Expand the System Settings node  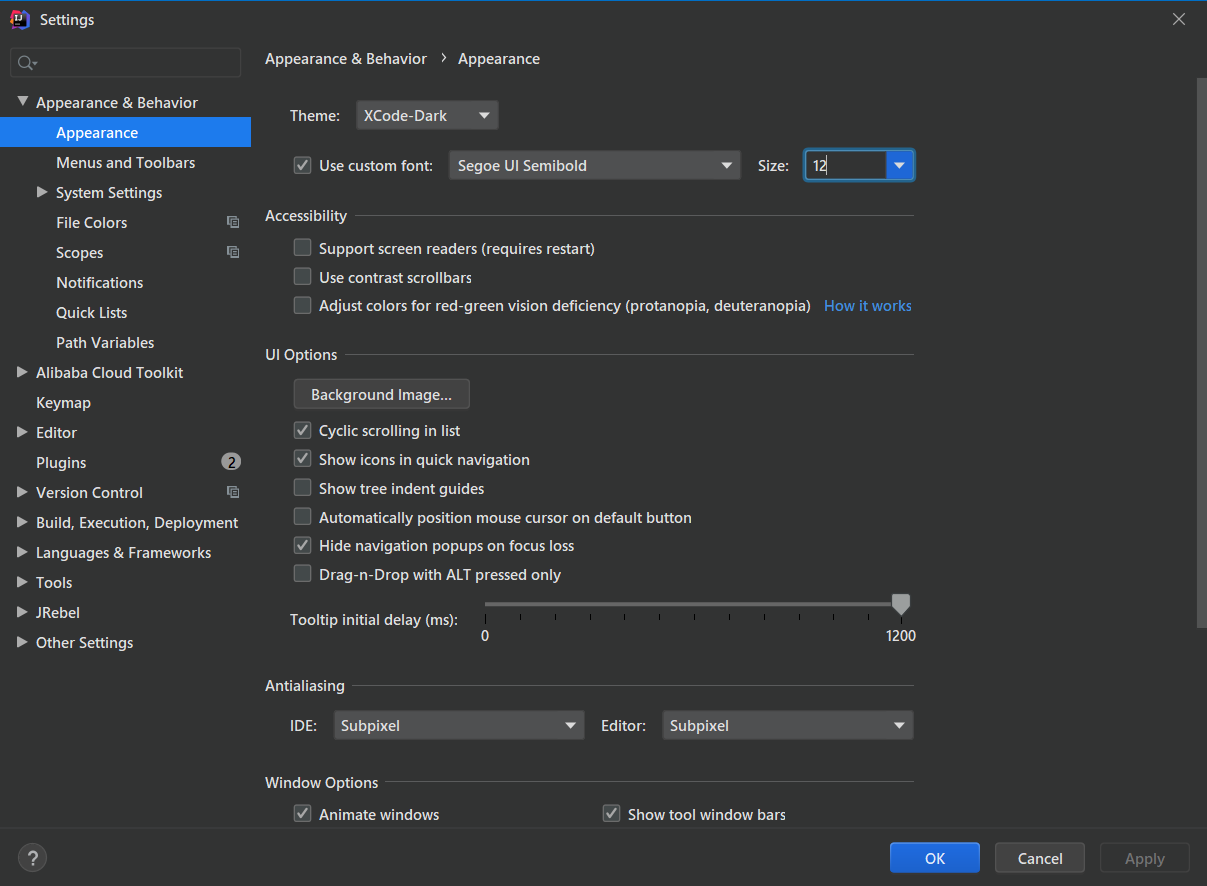click(x=42, y=192)
